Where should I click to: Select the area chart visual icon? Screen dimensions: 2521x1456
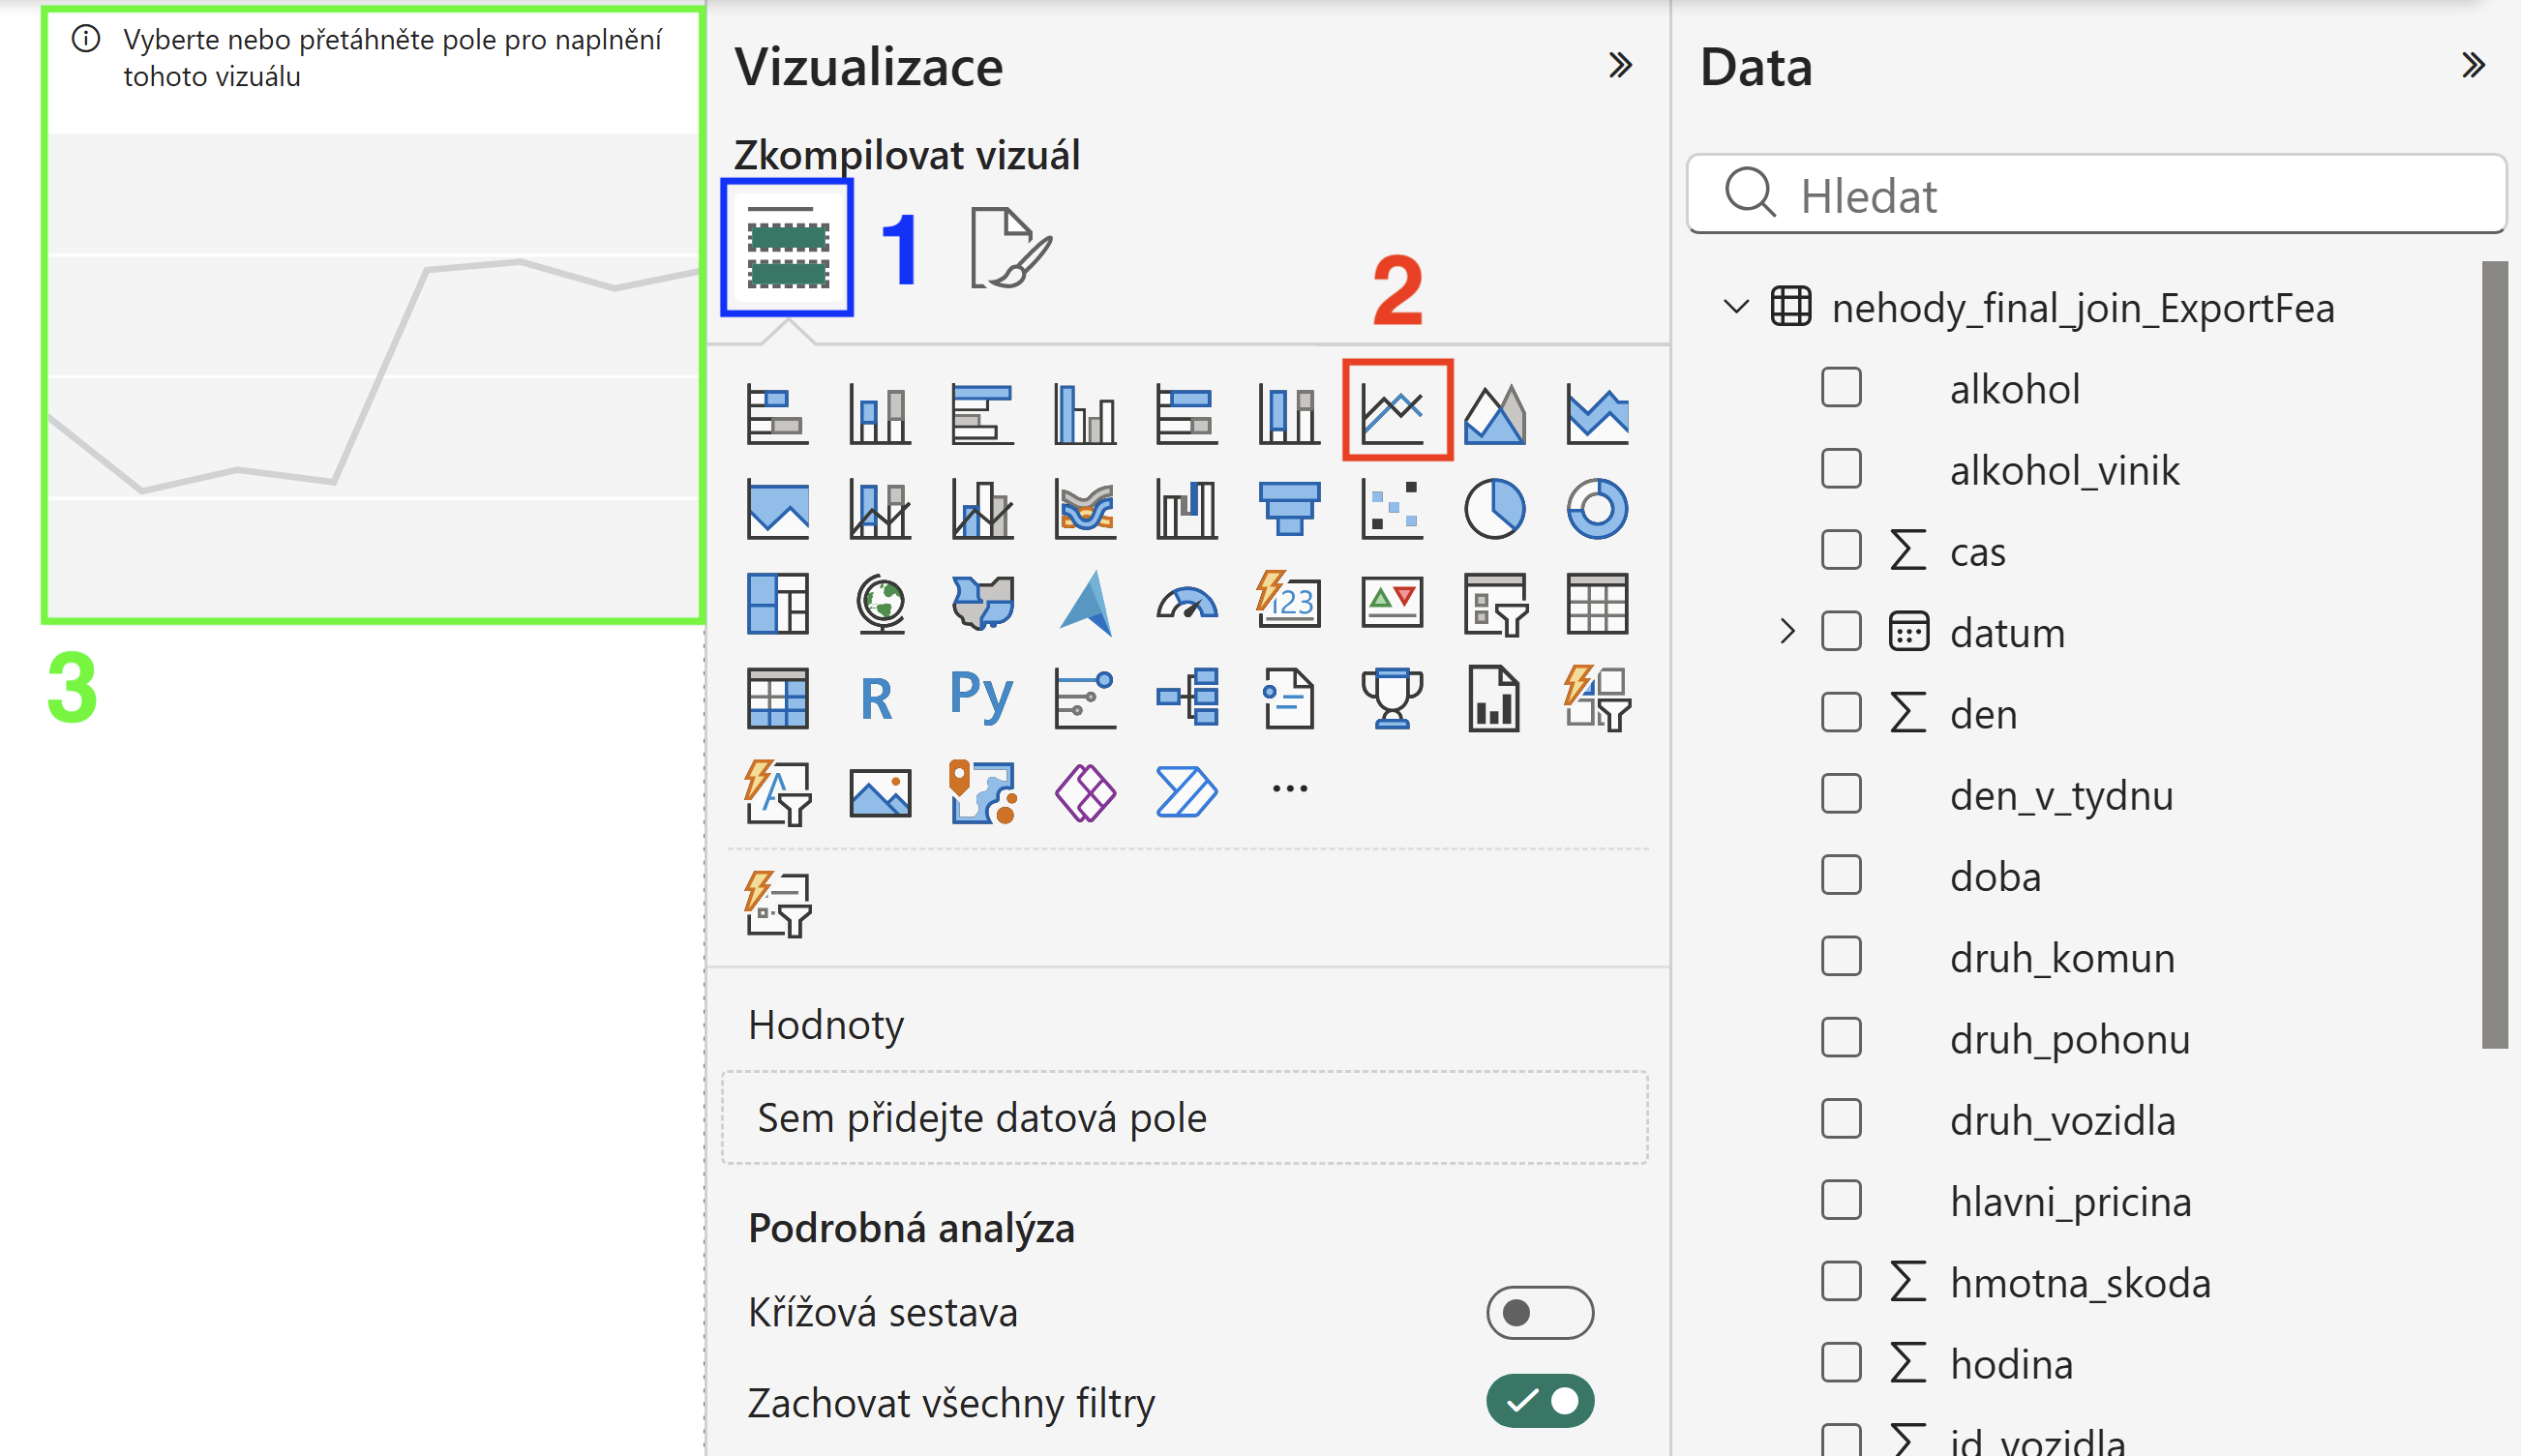(x=1495, y=412)
